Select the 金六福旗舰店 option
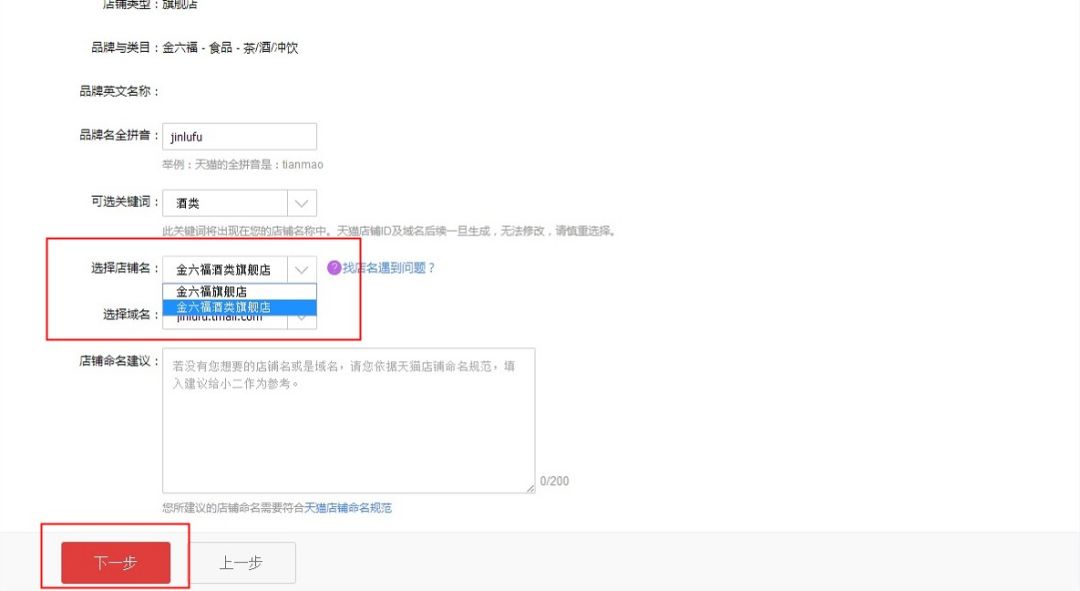This screenshot has width=1080, height=591. click(x=240, y=289)
